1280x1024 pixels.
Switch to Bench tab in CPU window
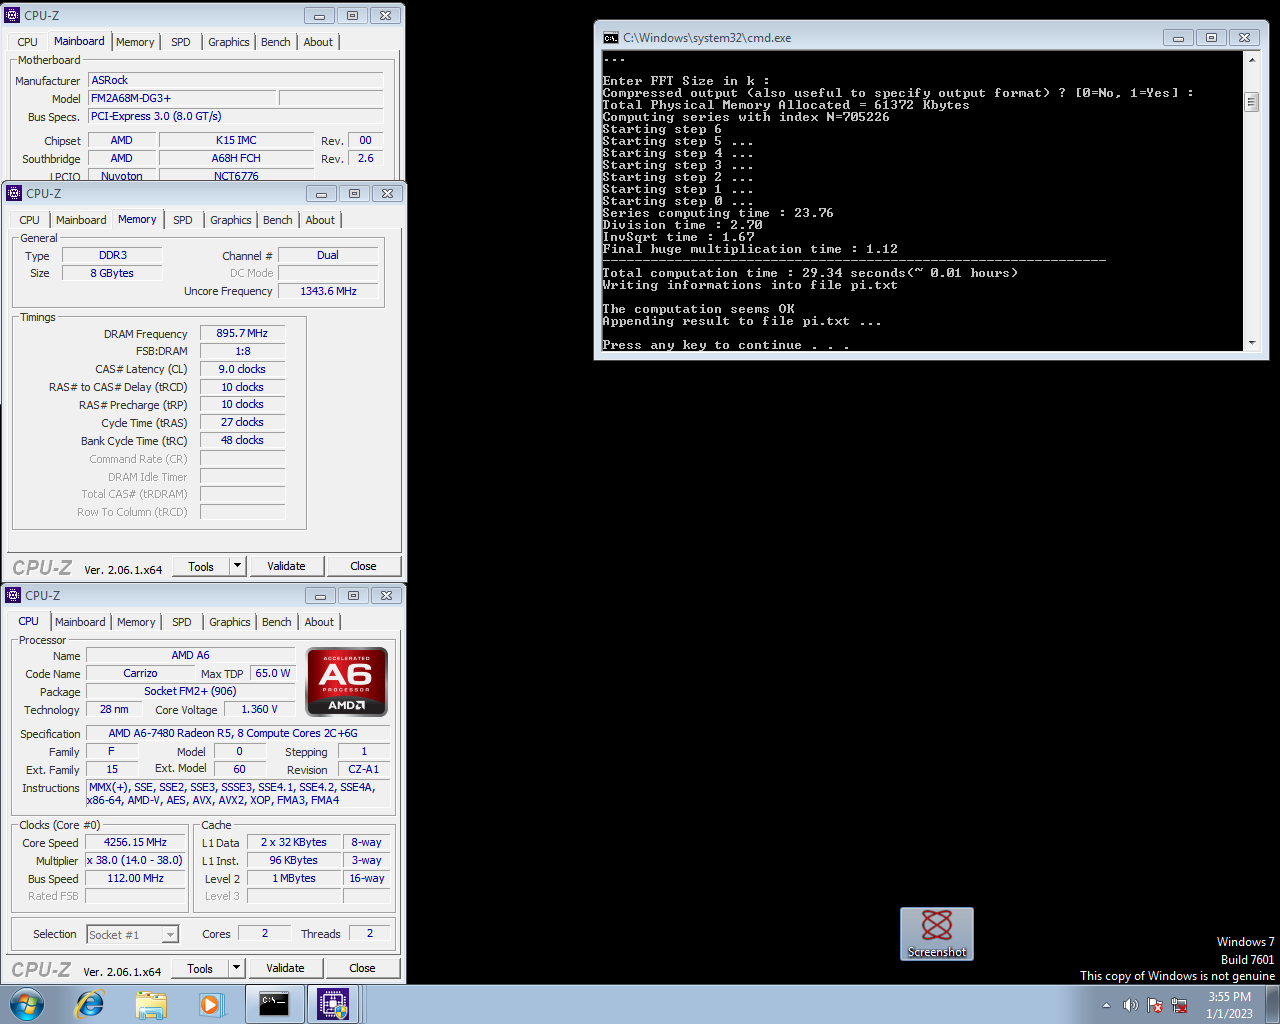[x=277, y=622]
